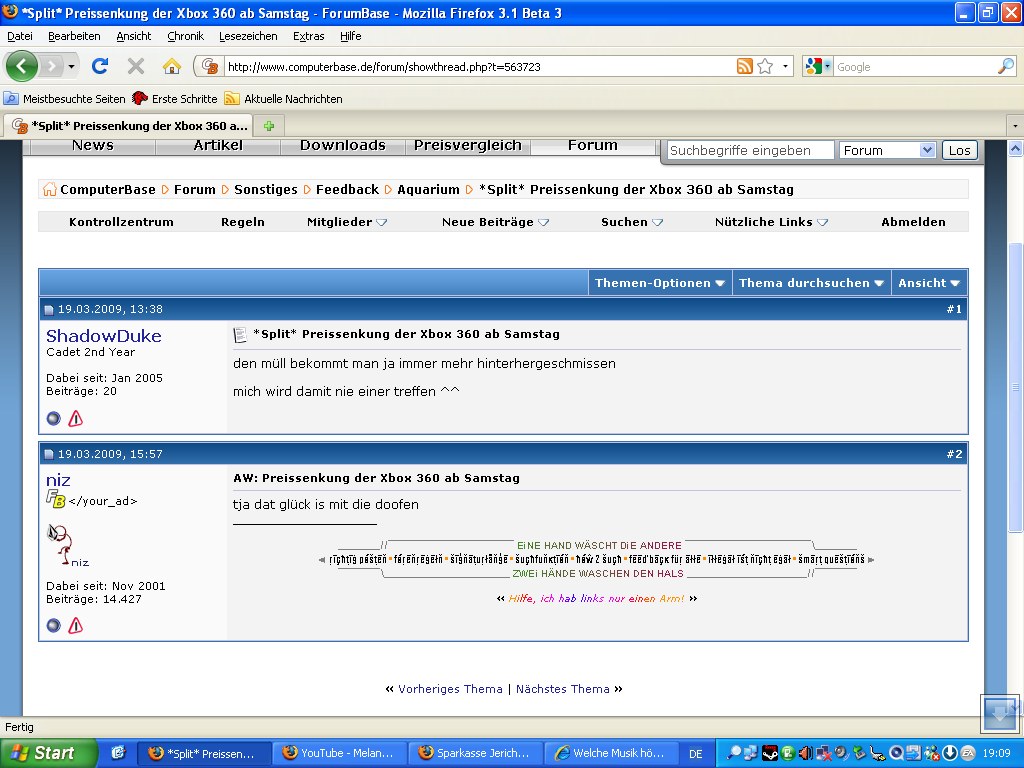The image size is (1024, 768).
Task: Click the scroll-down arrow overlay button
Action: pos(999,714)
